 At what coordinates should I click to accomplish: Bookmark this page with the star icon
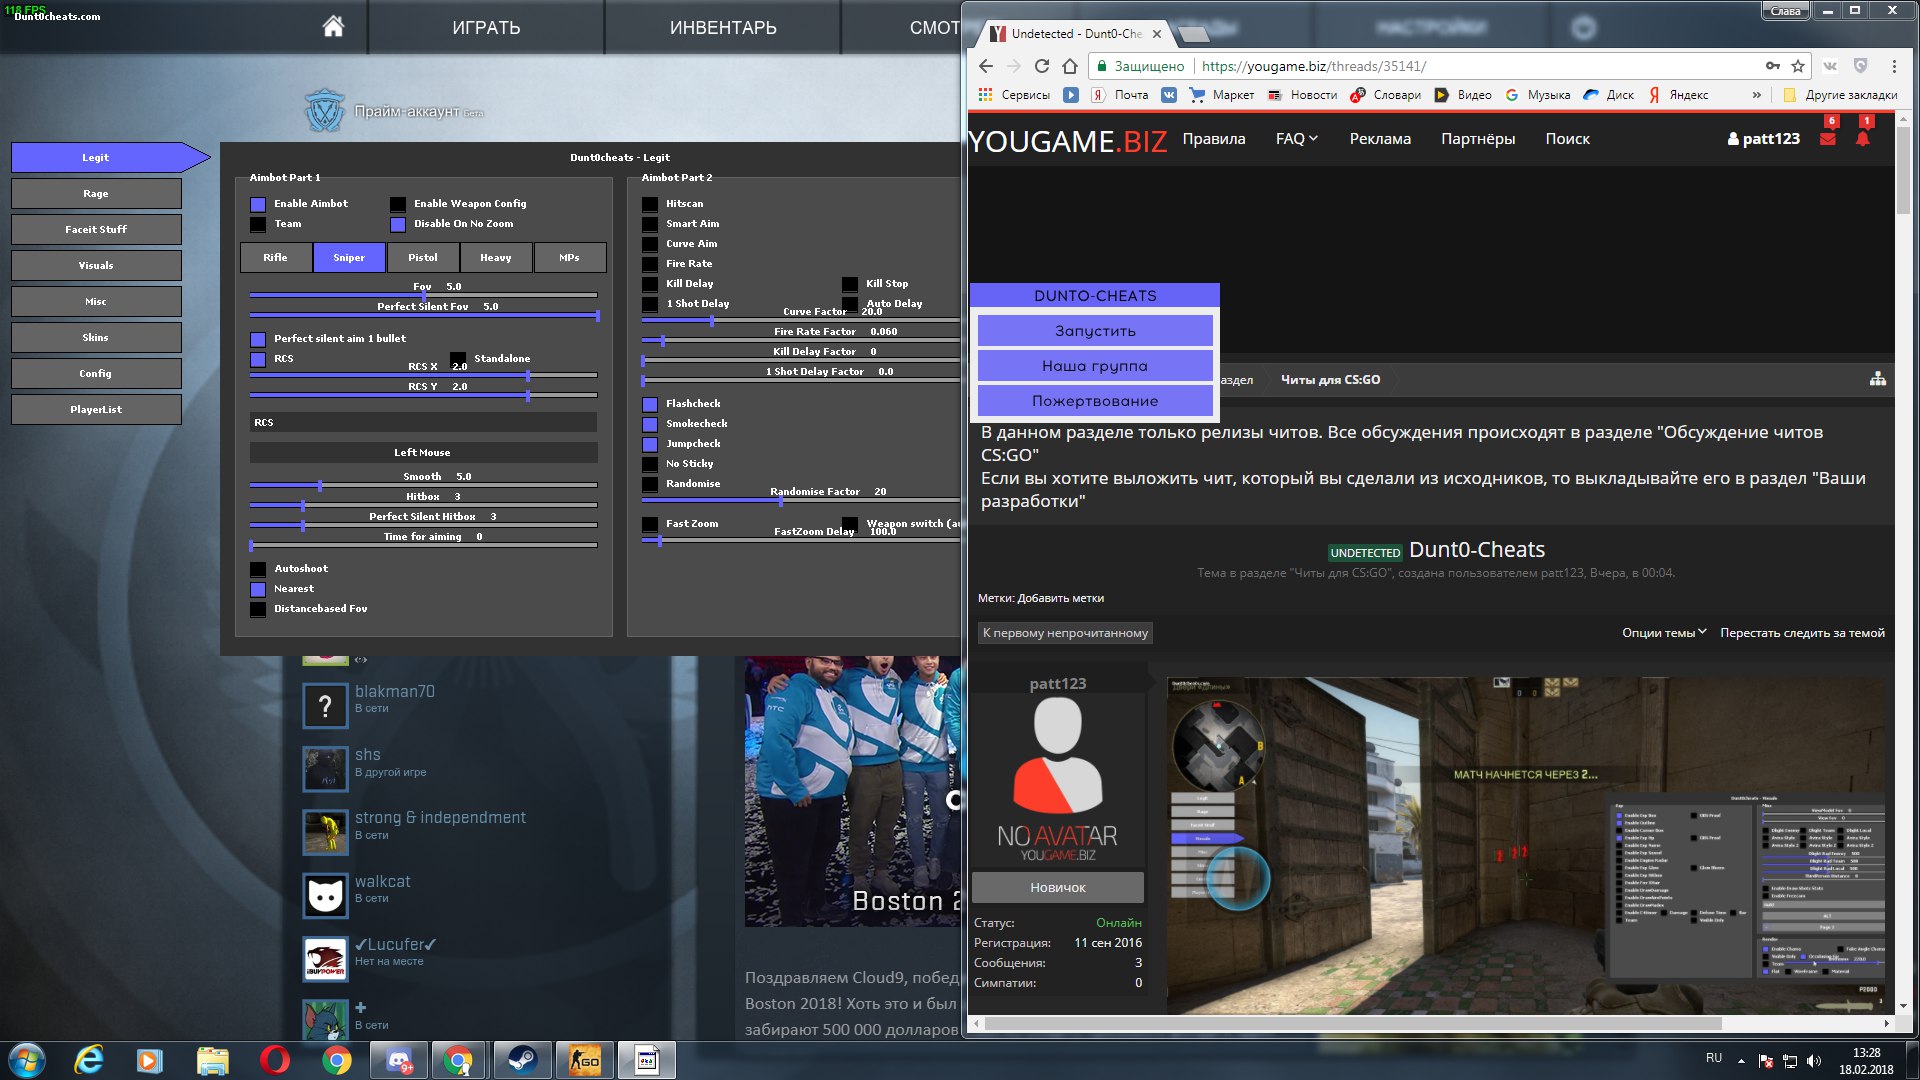tap(1798, 66)
